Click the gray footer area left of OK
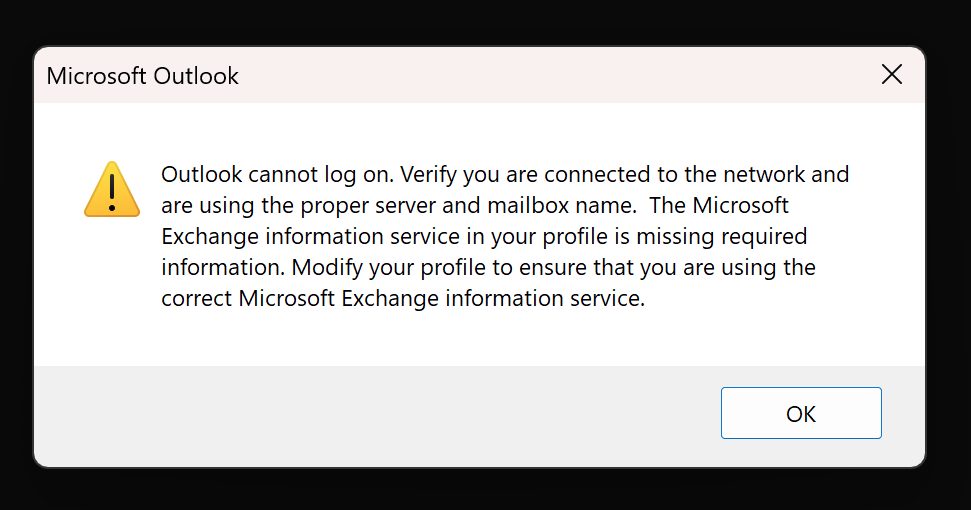The width and height of the screenshot is (971, 510). [380, 414]
